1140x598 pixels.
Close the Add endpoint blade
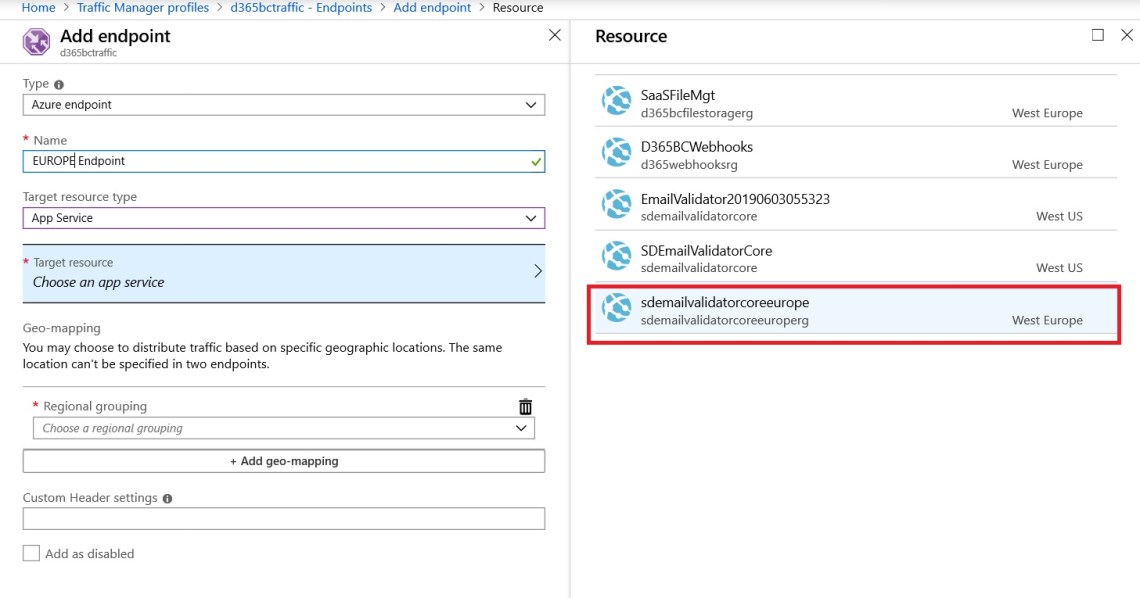tap(555, 35)
